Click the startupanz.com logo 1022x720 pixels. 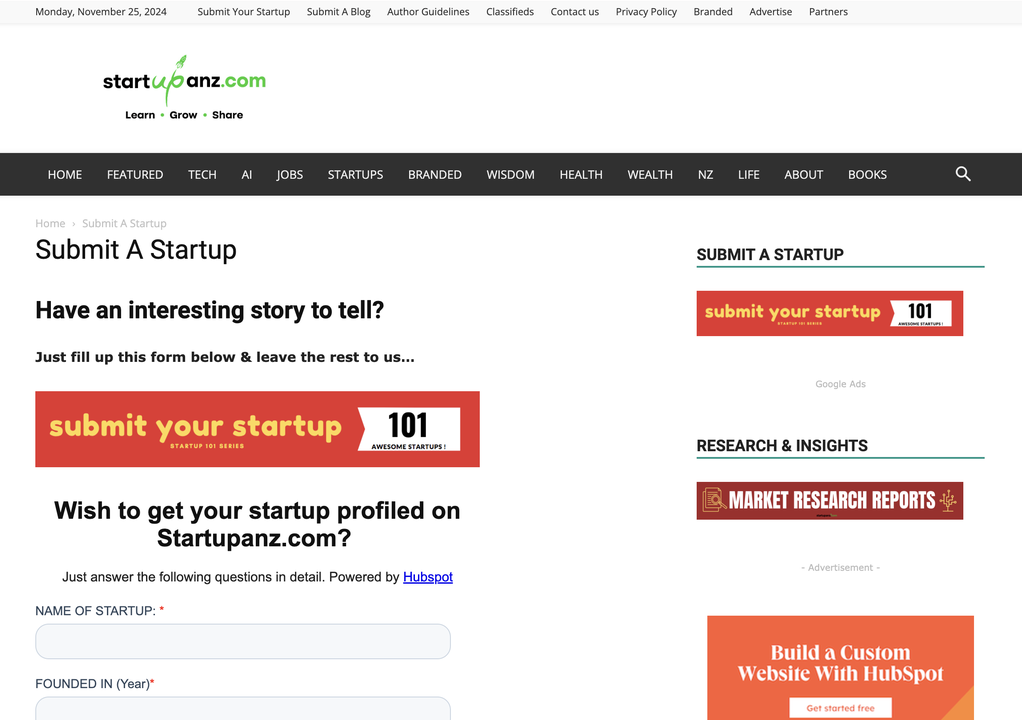coord(184,89)
